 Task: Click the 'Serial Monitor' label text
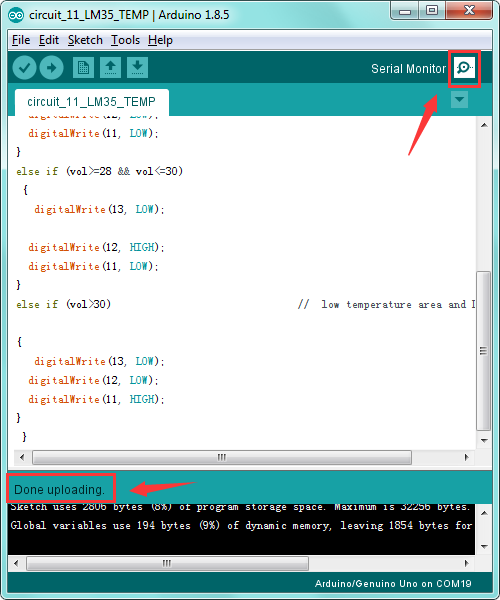tap(409, 69)
